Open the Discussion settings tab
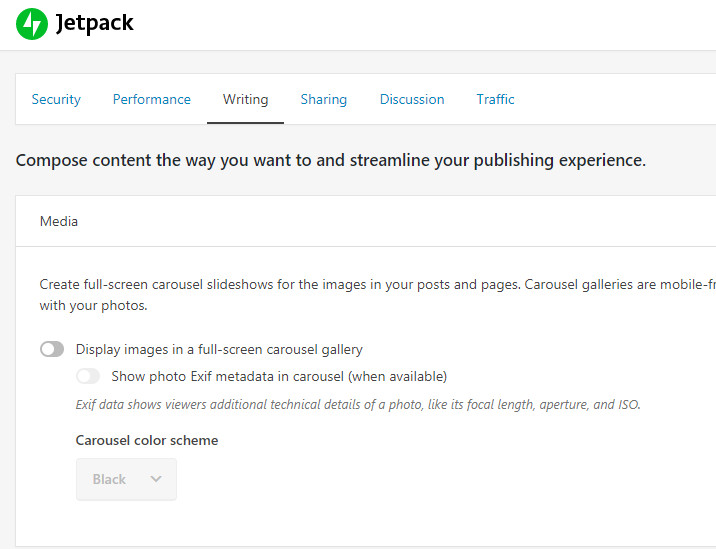716x549 pixels. click(x=411, y=99)
